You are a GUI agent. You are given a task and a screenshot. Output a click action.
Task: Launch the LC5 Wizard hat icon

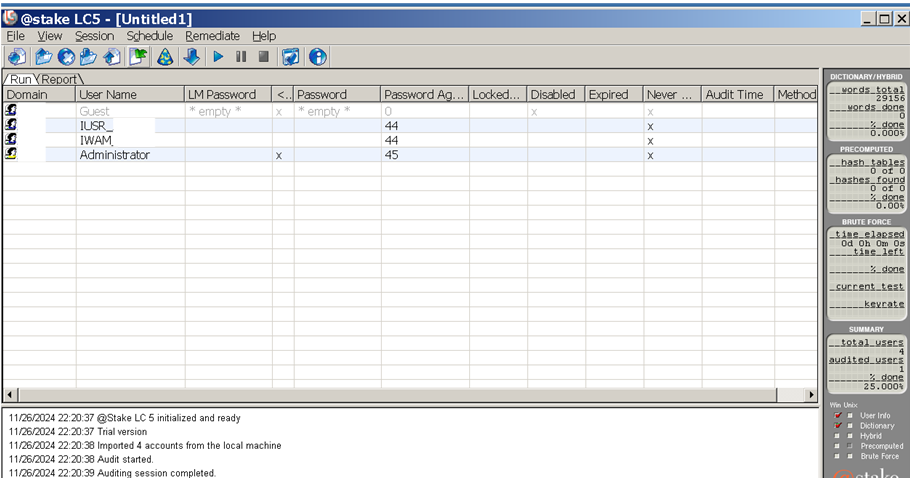click(165, 57)
